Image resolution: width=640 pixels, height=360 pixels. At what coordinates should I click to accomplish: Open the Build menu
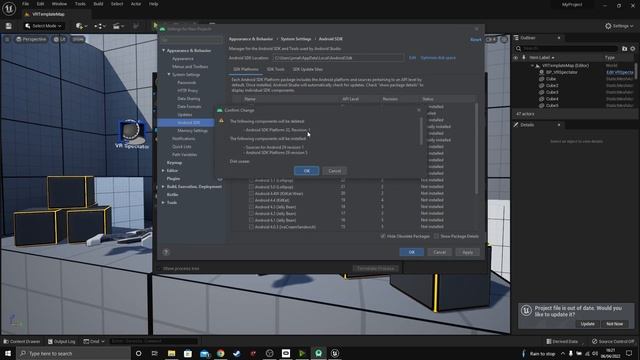point(98,4)
